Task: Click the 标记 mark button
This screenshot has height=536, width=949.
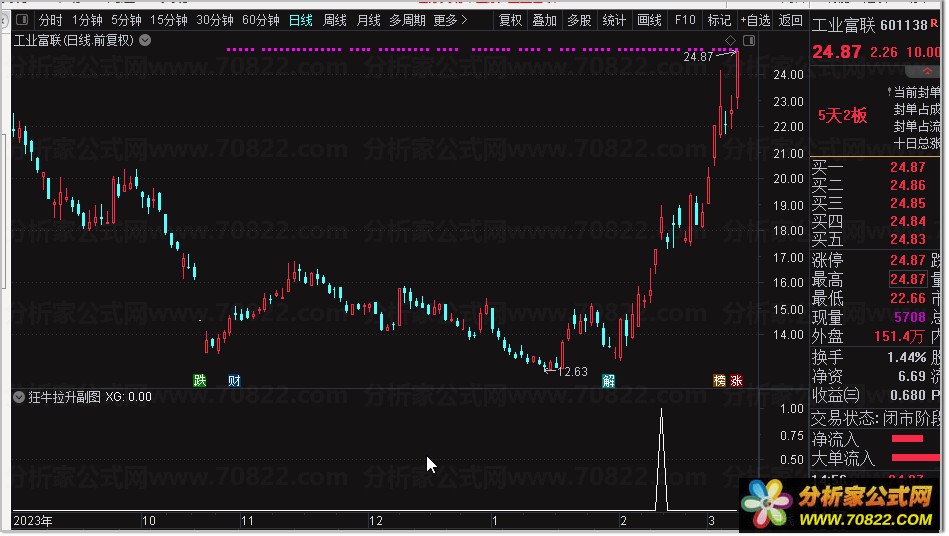Action: [x=719, y=21]
